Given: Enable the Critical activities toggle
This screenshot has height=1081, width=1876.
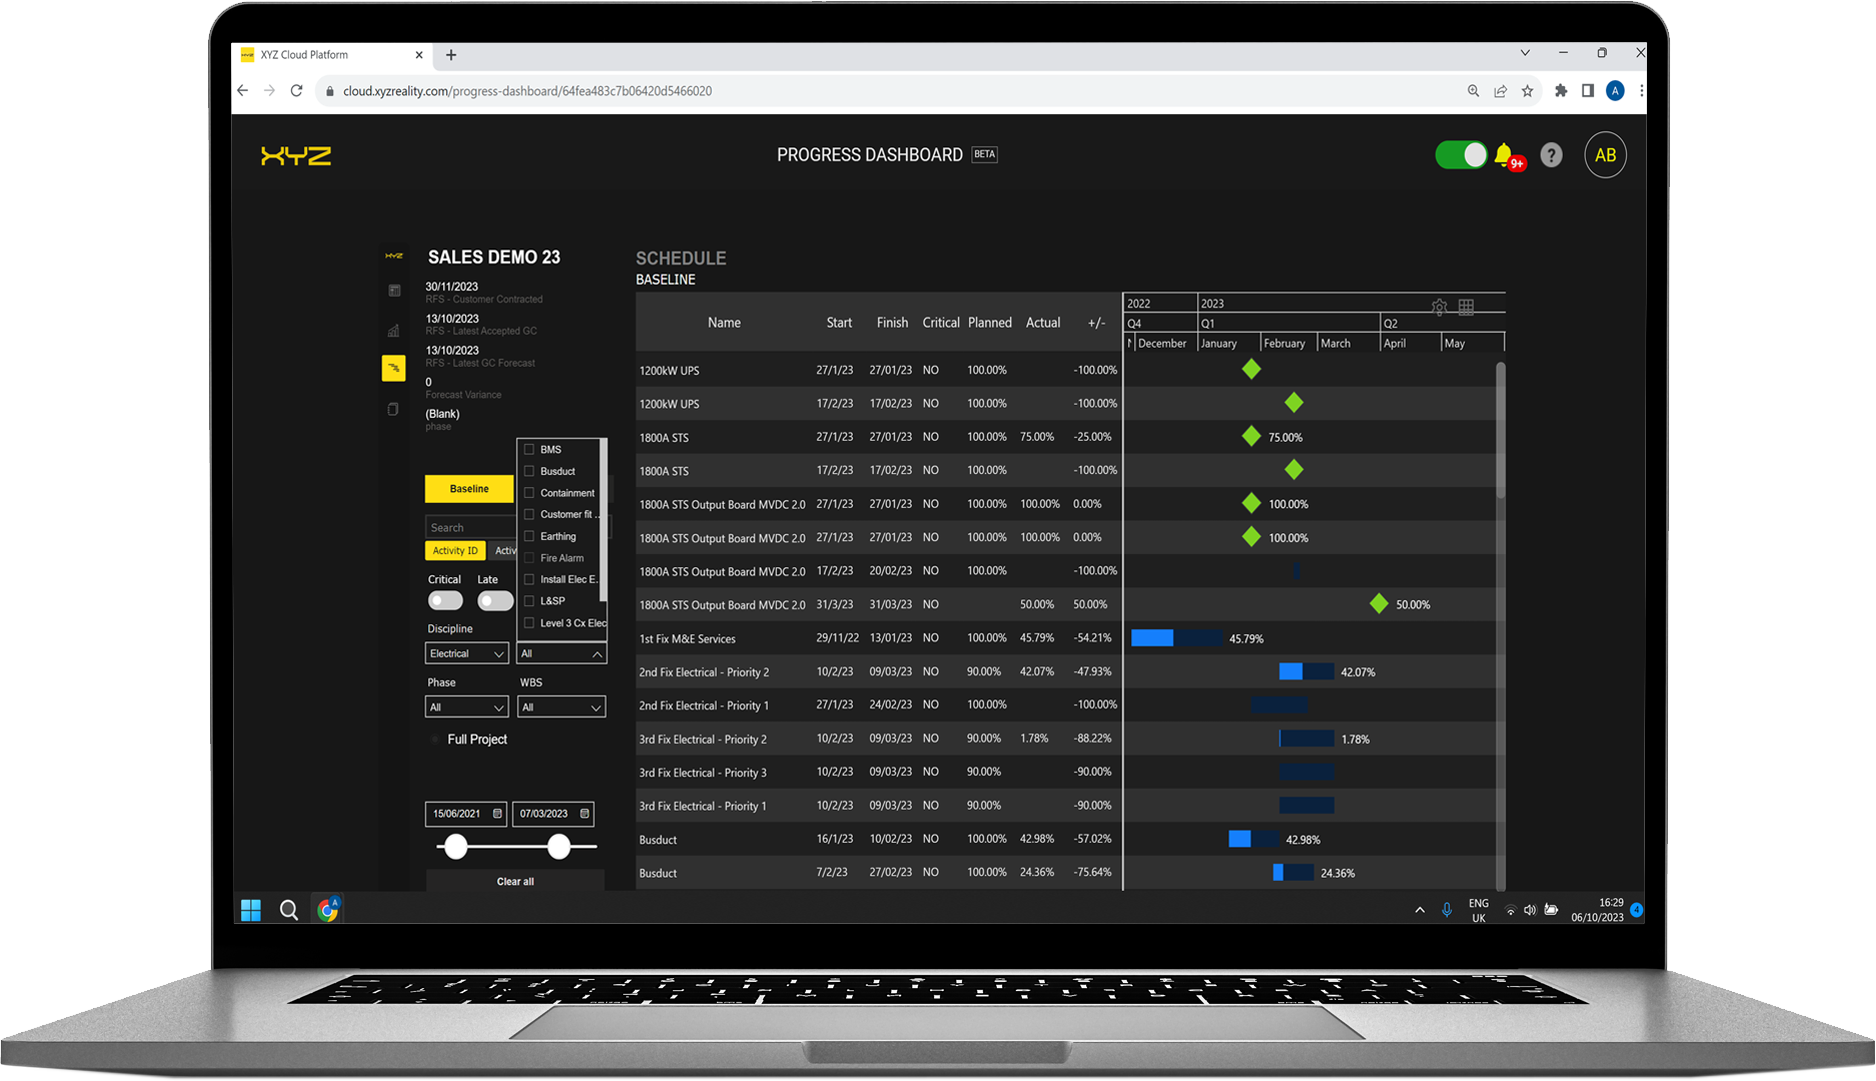Looking at the screenshot, I should 445,600.
